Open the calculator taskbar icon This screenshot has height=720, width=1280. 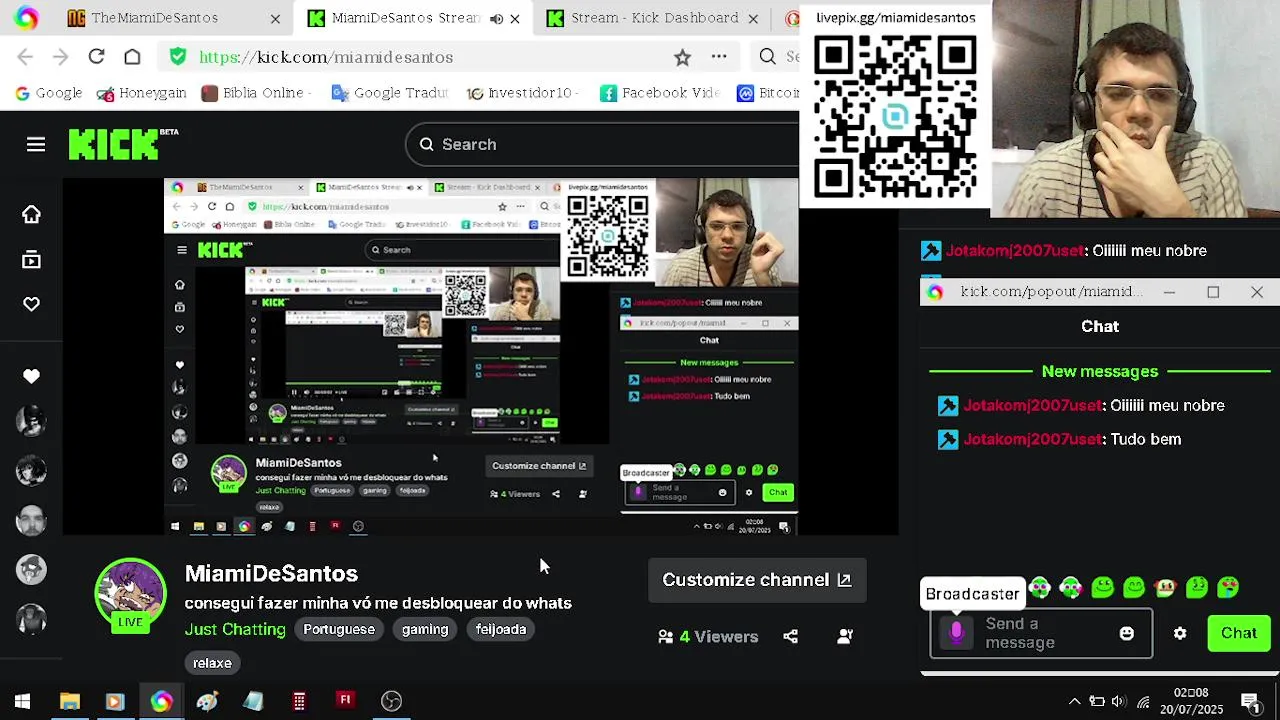click(x=299, y=701)
